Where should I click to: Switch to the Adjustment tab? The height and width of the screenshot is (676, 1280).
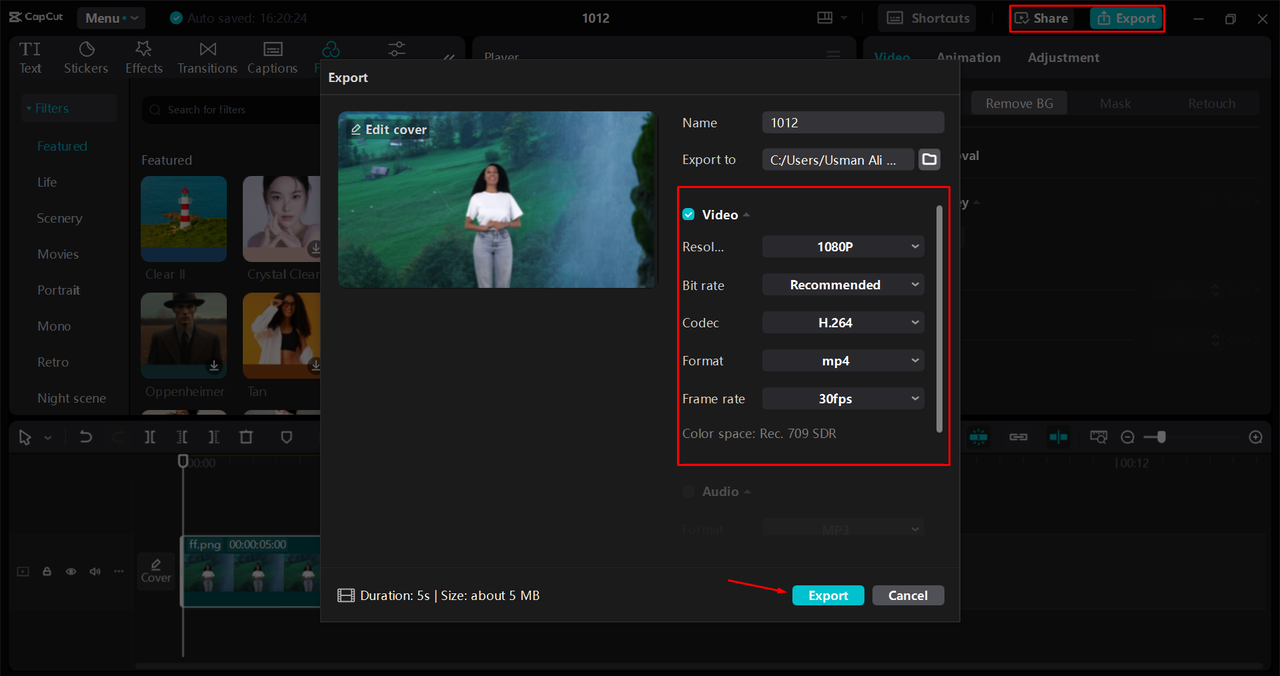coord(1063,58)
